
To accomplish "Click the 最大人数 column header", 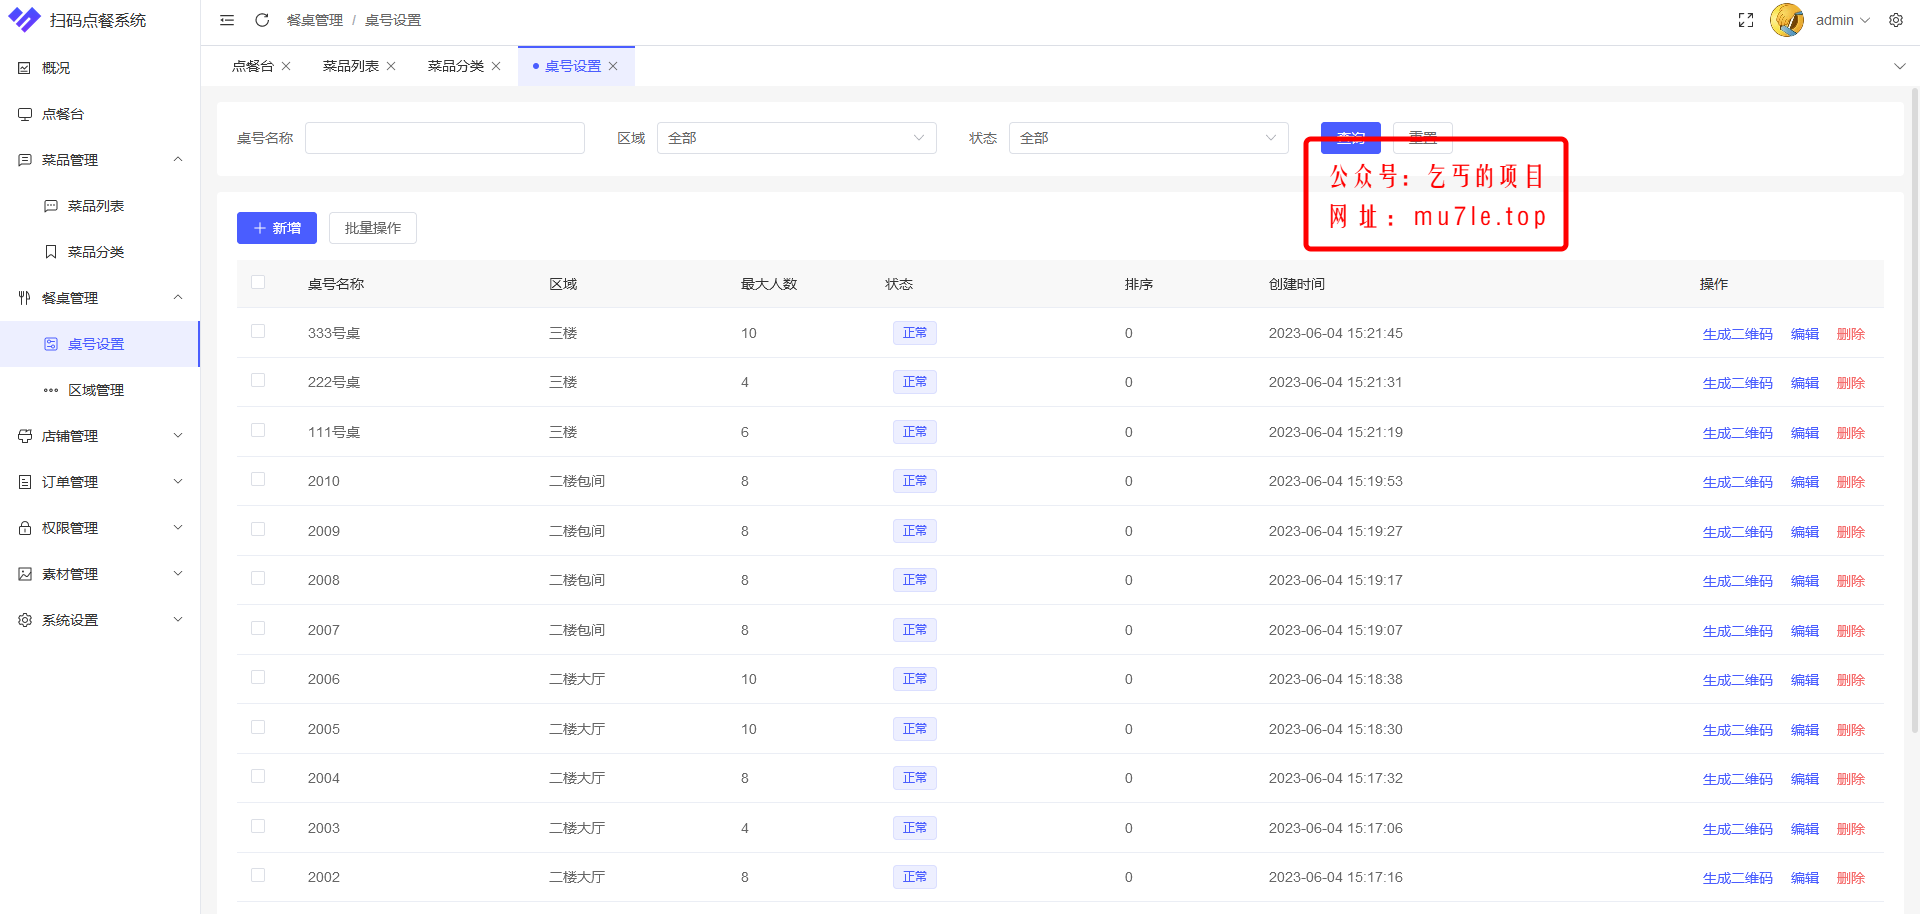I will (x=769, y=284).
